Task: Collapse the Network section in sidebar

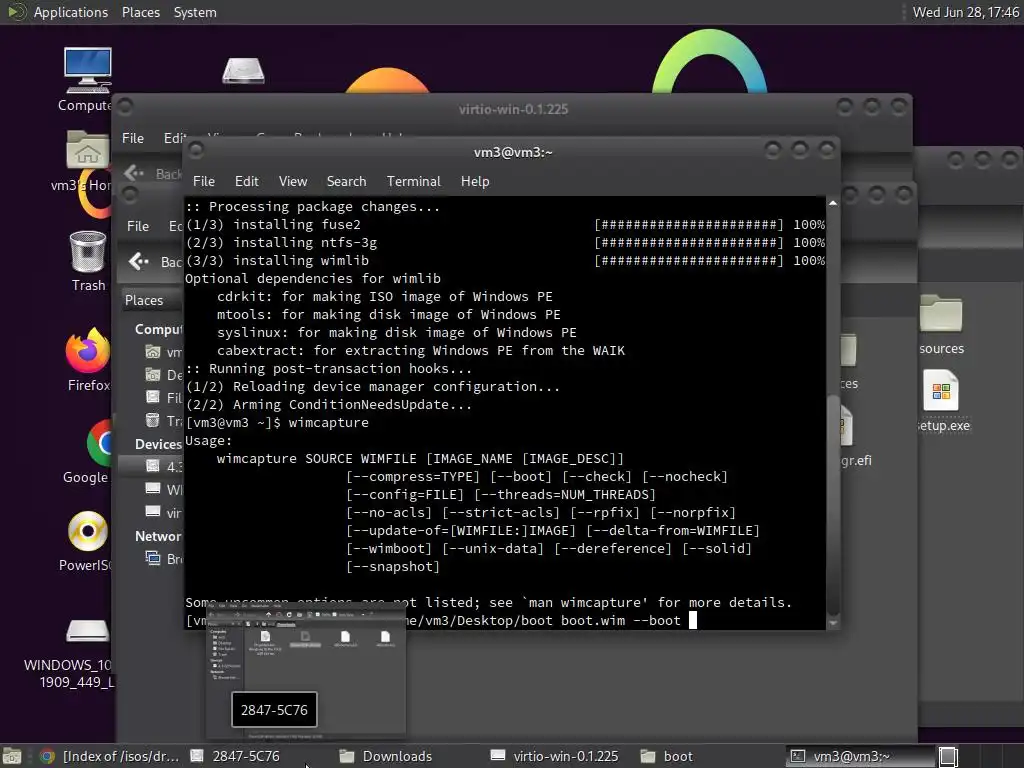Action: [158, 536]
